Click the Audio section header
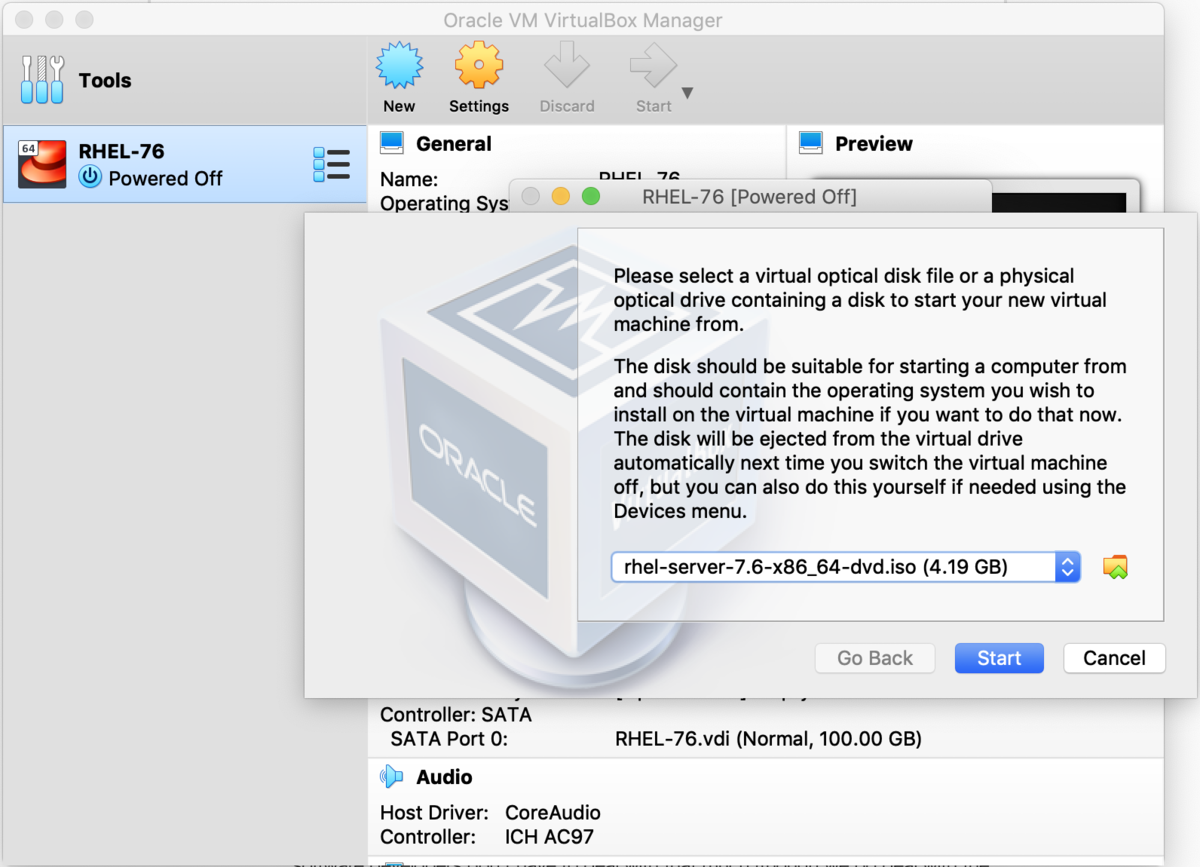 [444, 777]
